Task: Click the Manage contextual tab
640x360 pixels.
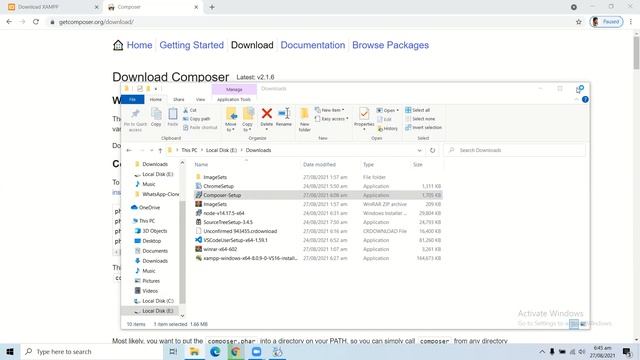Action: [234, 89]
